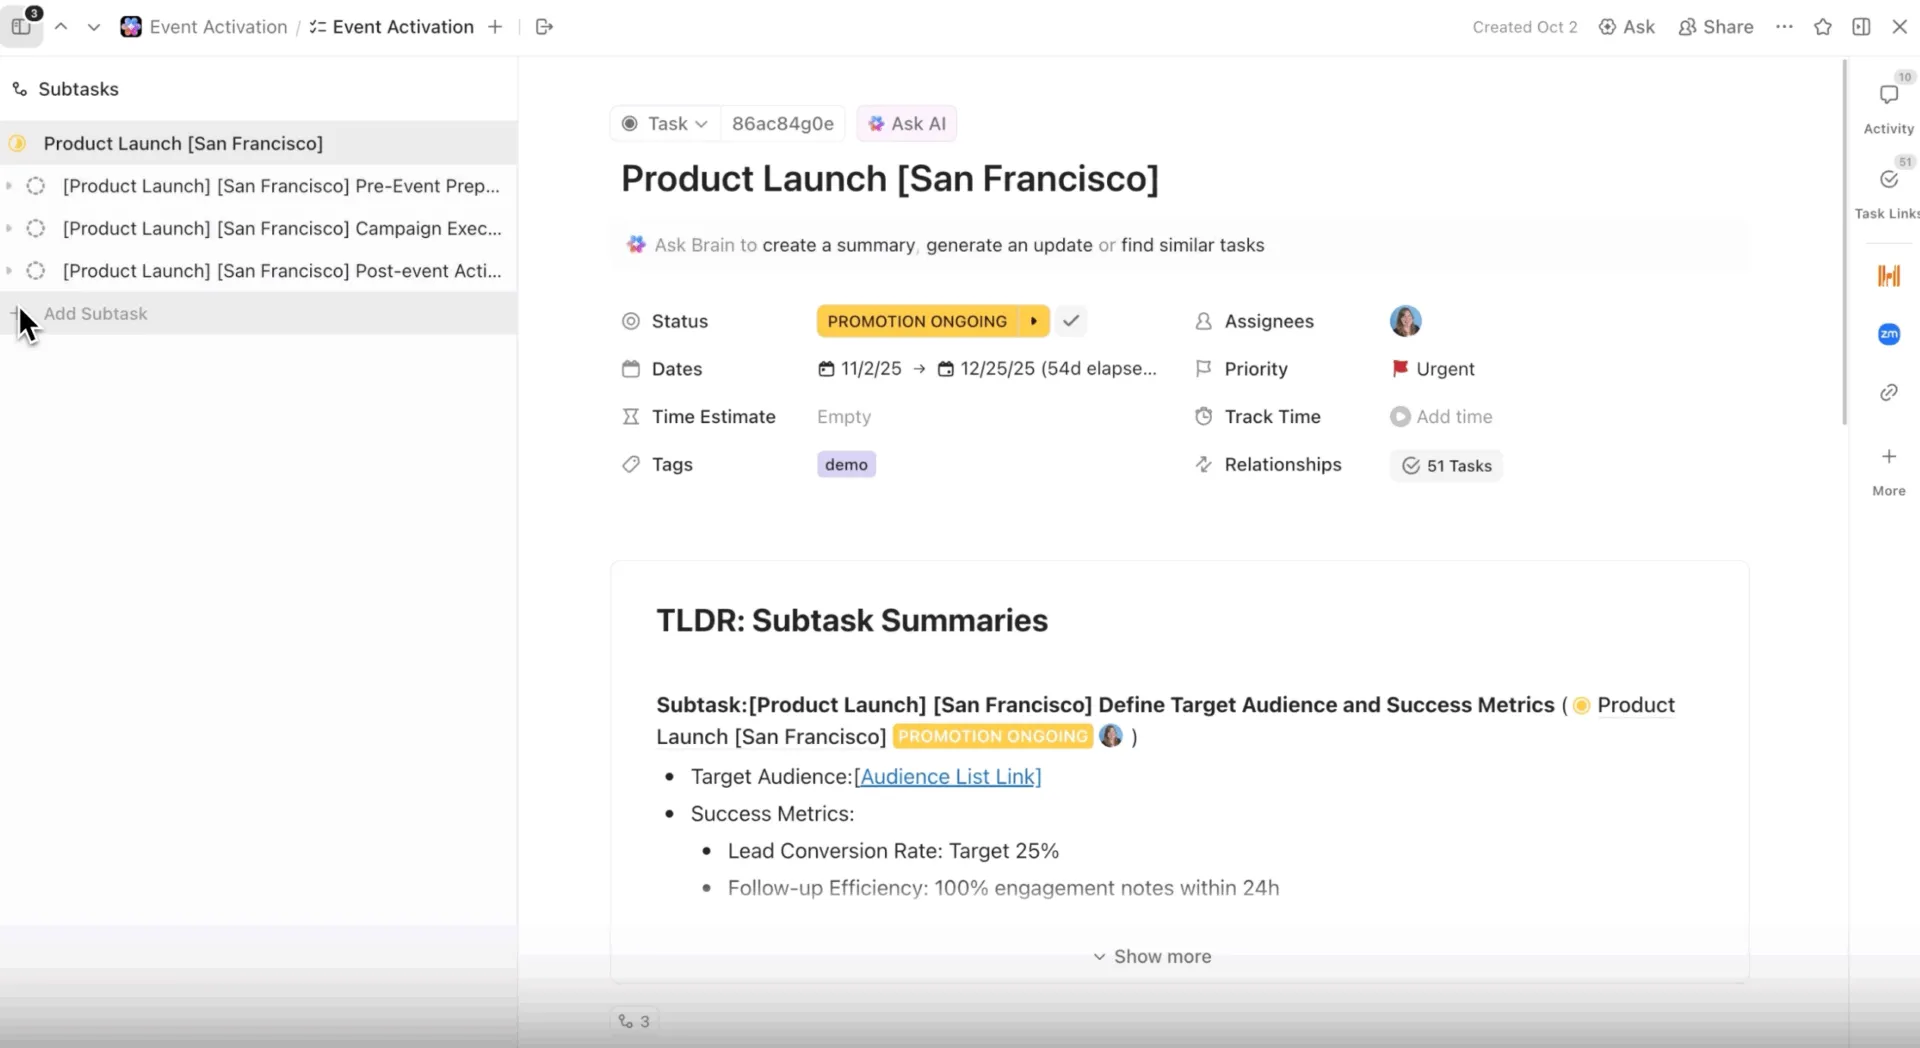Open the Event Activation list breadcrumb
1920x1048 pixels.
(x=392, y=27)
